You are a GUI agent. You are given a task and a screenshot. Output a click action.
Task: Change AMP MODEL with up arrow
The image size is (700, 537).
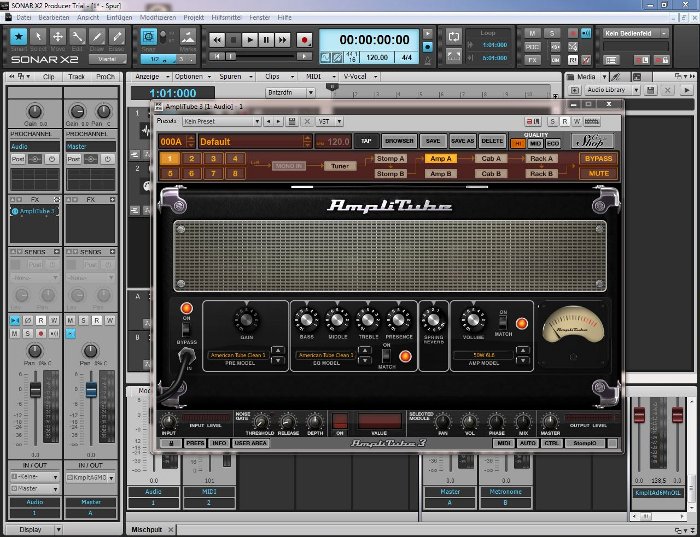pos(522,350)
